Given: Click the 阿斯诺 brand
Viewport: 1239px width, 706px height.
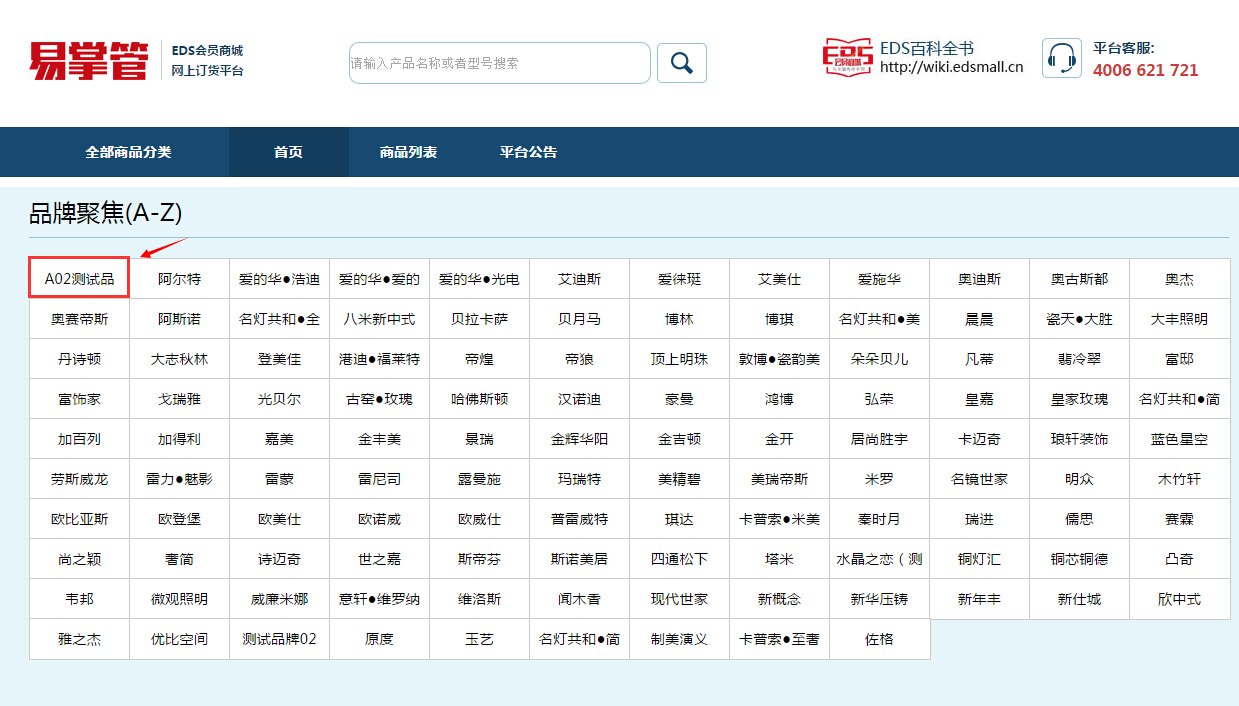Looking at the screenshot, I should tap(180, 319).
